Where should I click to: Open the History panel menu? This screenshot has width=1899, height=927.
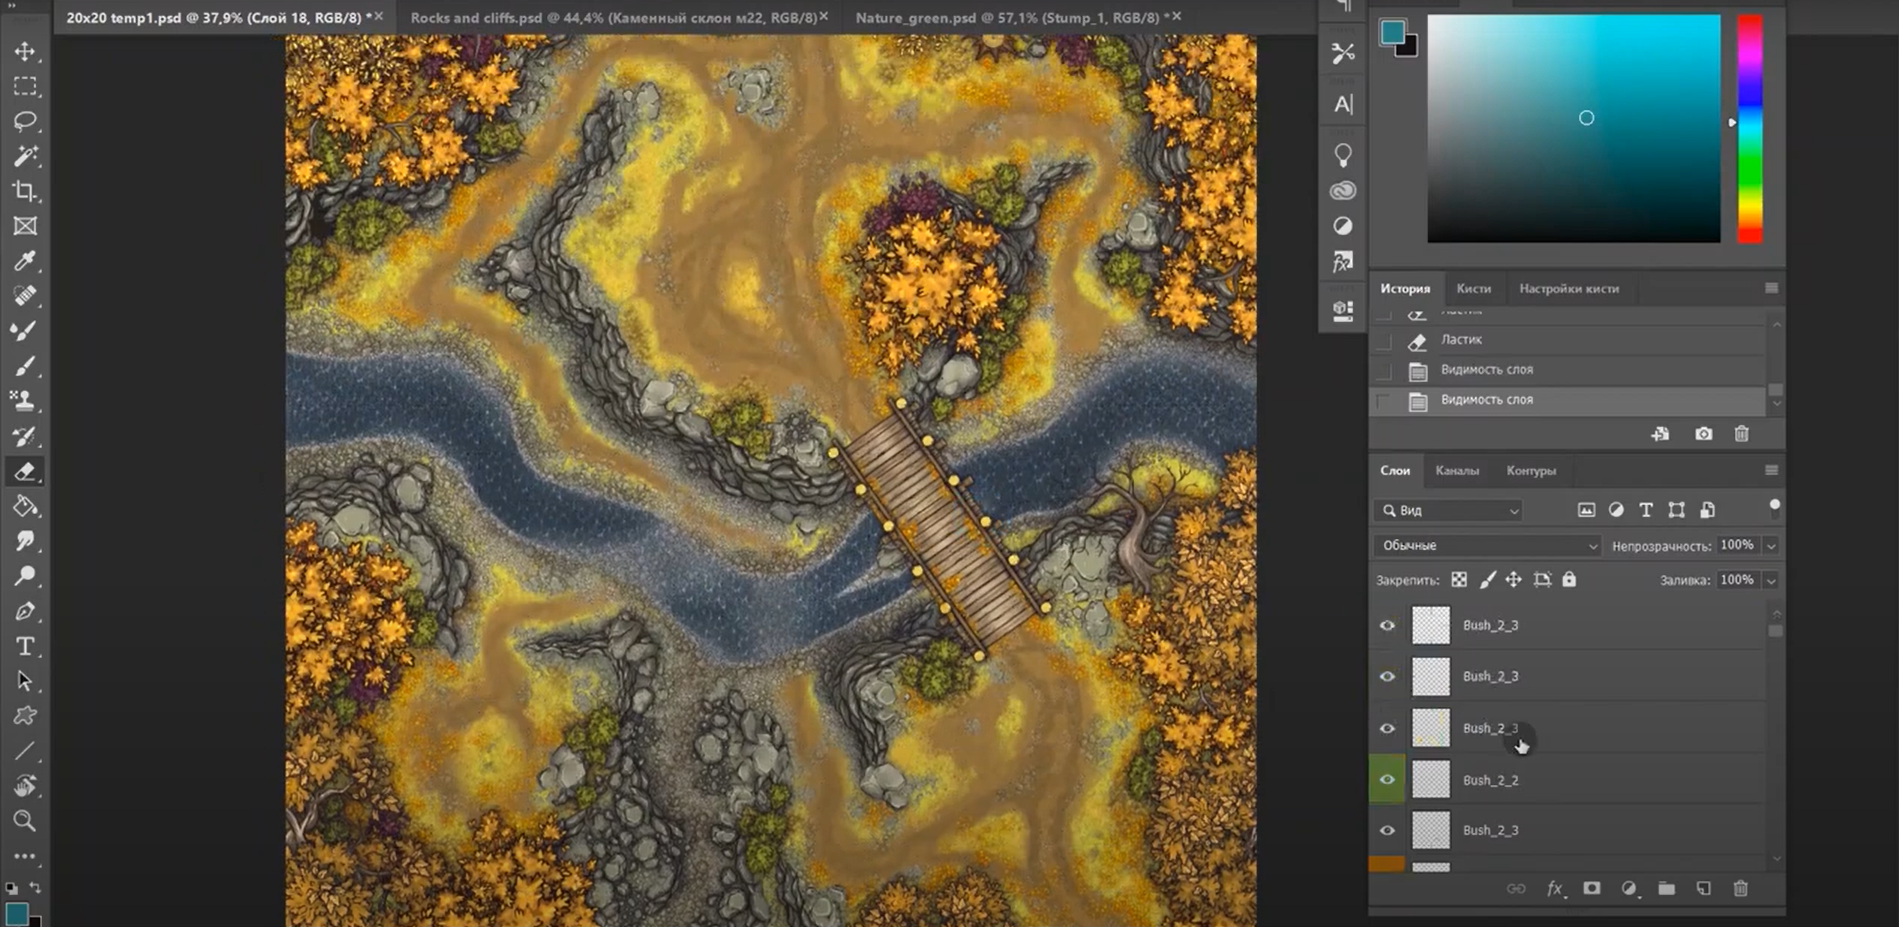click(x=1771, y=288)
